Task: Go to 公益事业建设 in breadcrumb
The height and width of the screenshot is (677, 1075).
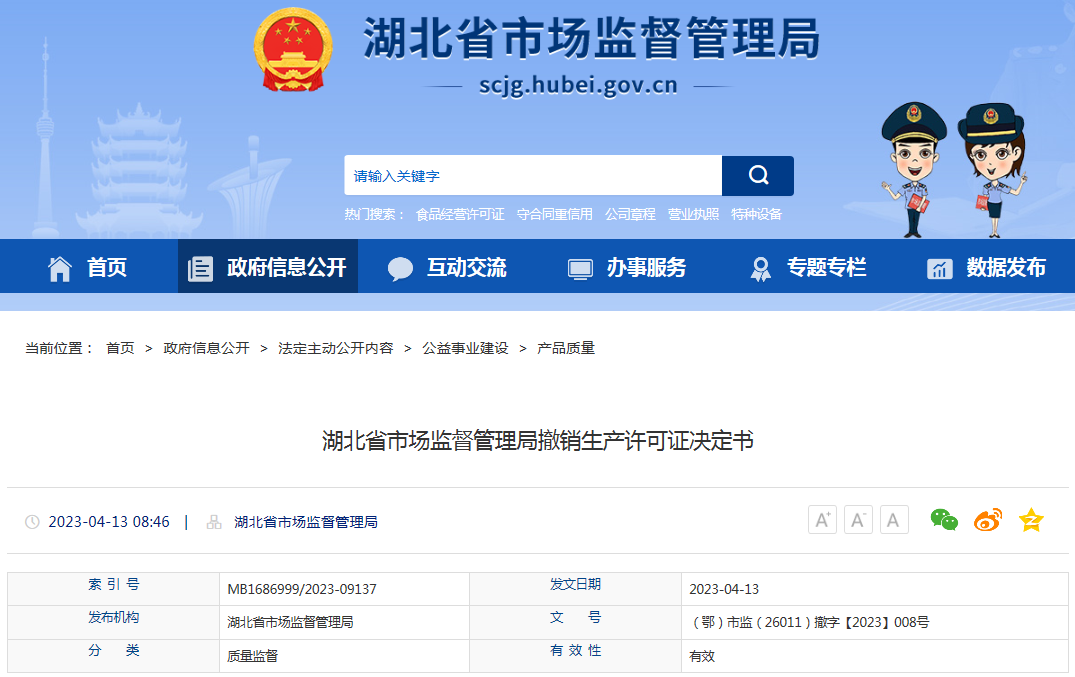Action: point(466,348)
